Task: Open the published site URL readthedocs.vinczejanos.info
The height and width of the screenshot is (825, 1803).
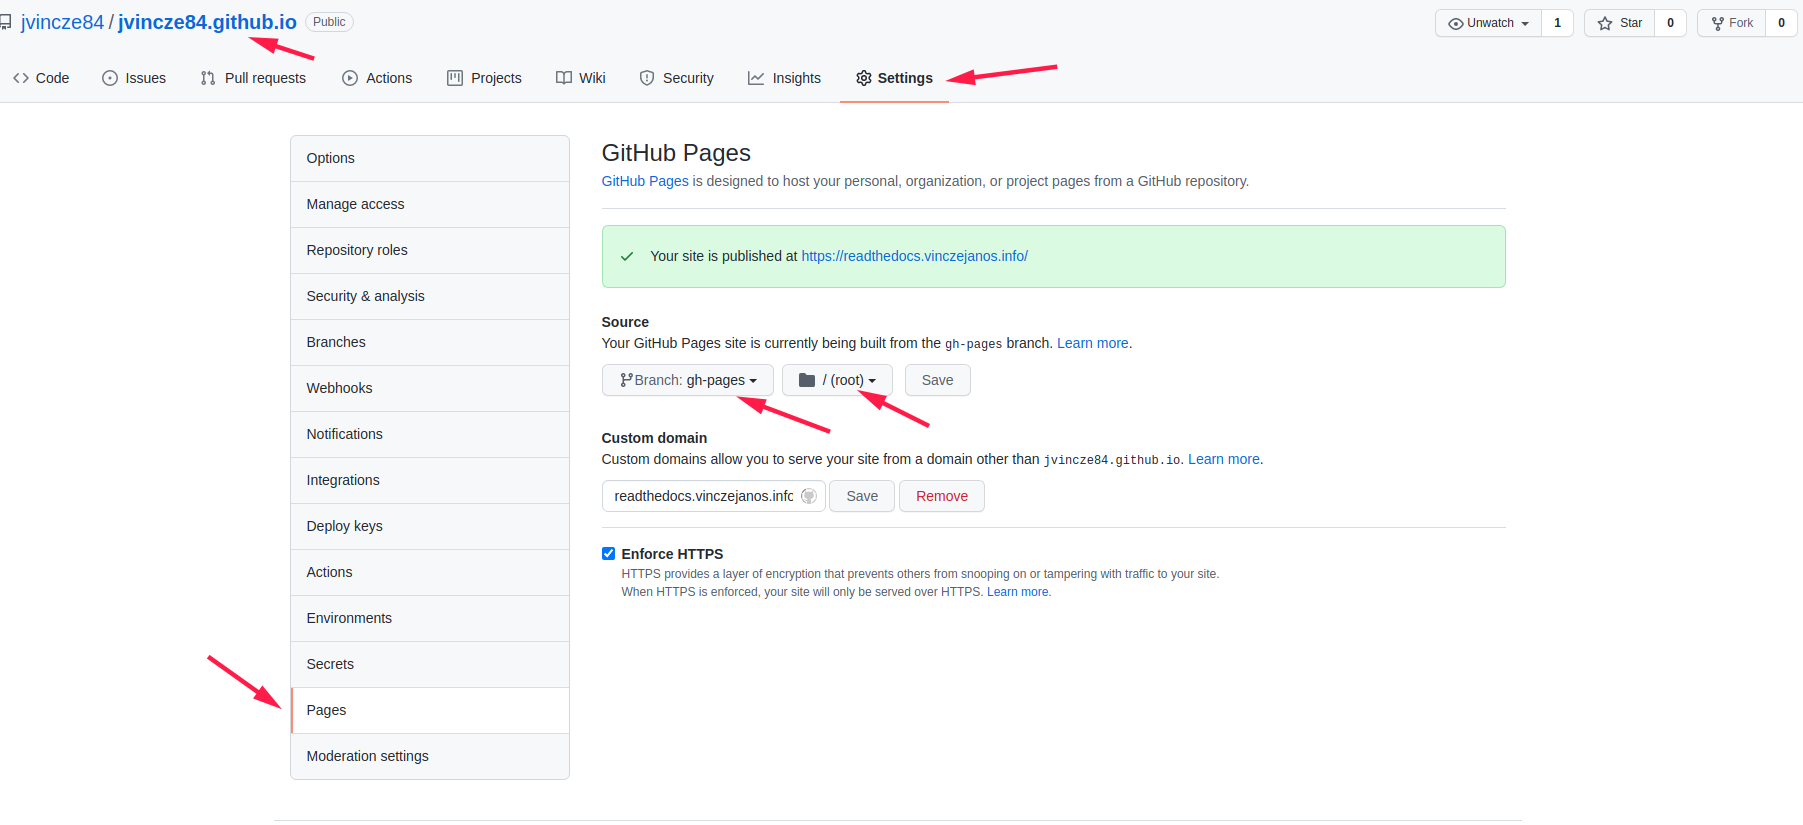Action: click(x=914, y=256)
